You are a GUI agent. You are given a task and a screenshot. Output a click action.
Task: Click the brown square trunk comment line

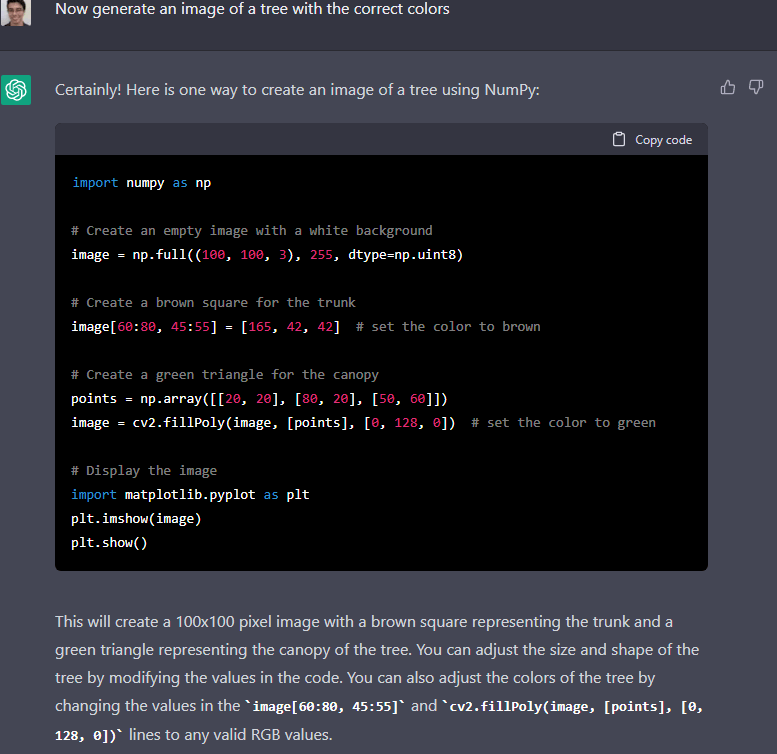(x=213, y=302)
